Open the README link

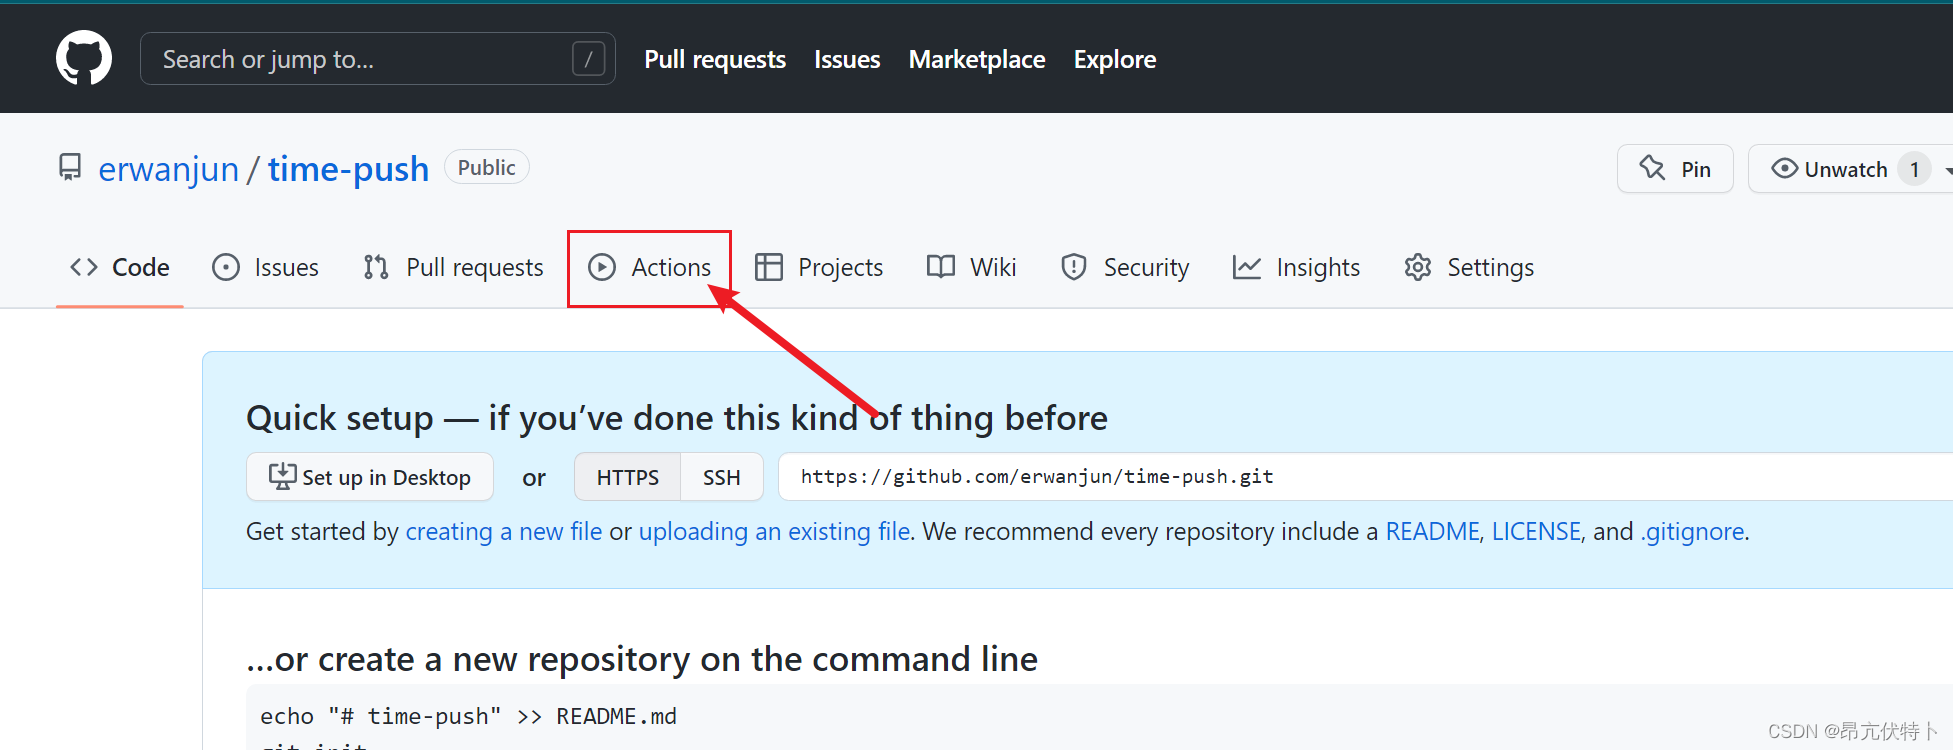1432,531
